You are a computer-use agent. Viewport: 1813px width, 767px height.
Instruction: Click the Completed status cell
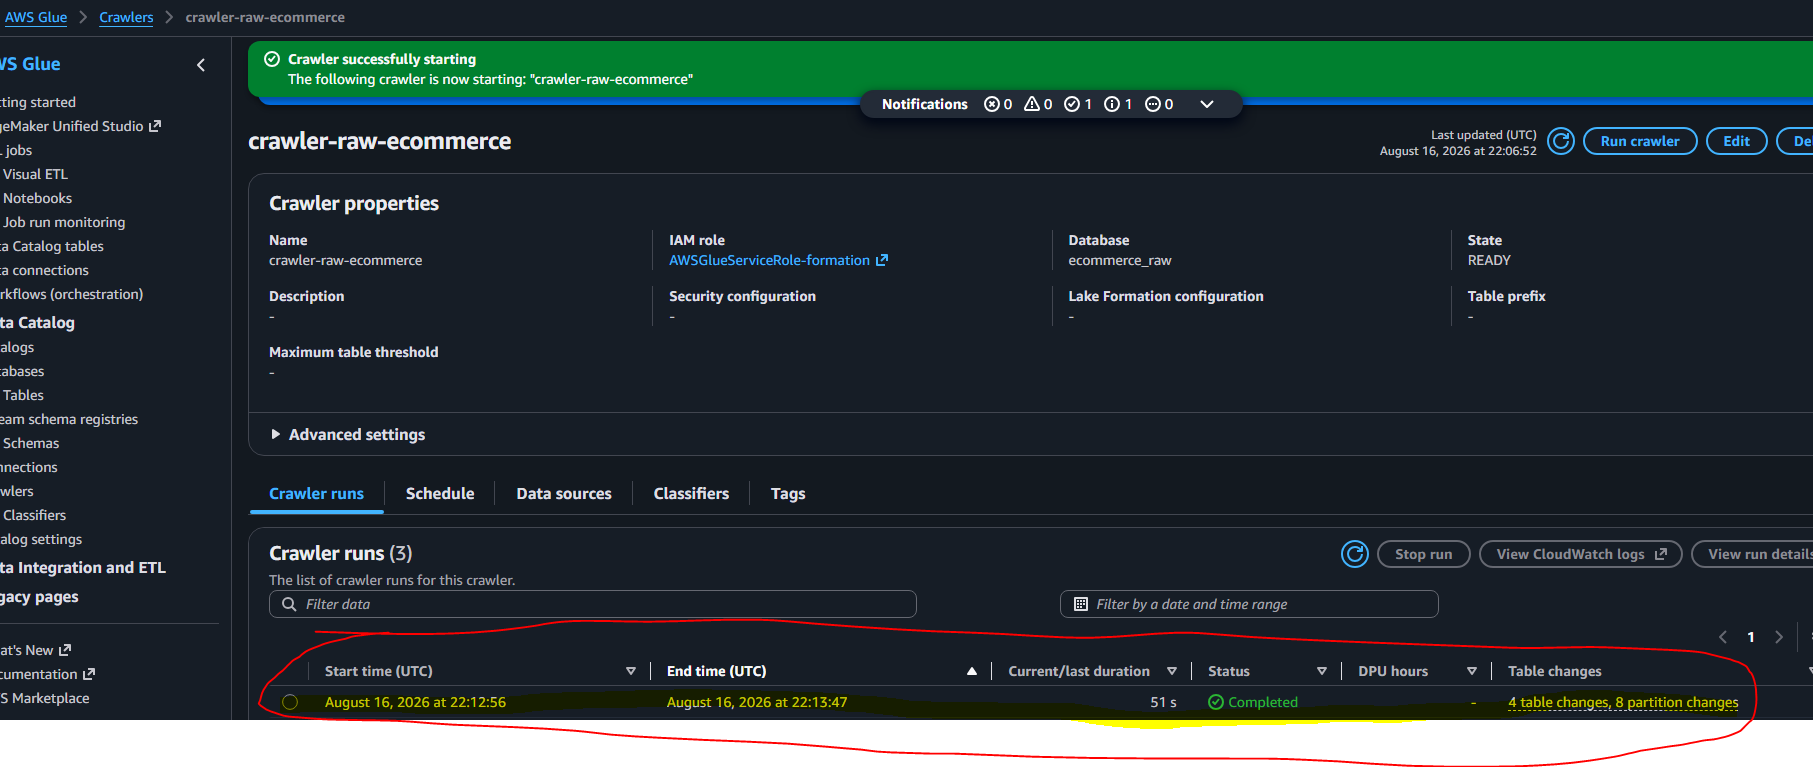pyautogui.click(x=1252, y=702)
